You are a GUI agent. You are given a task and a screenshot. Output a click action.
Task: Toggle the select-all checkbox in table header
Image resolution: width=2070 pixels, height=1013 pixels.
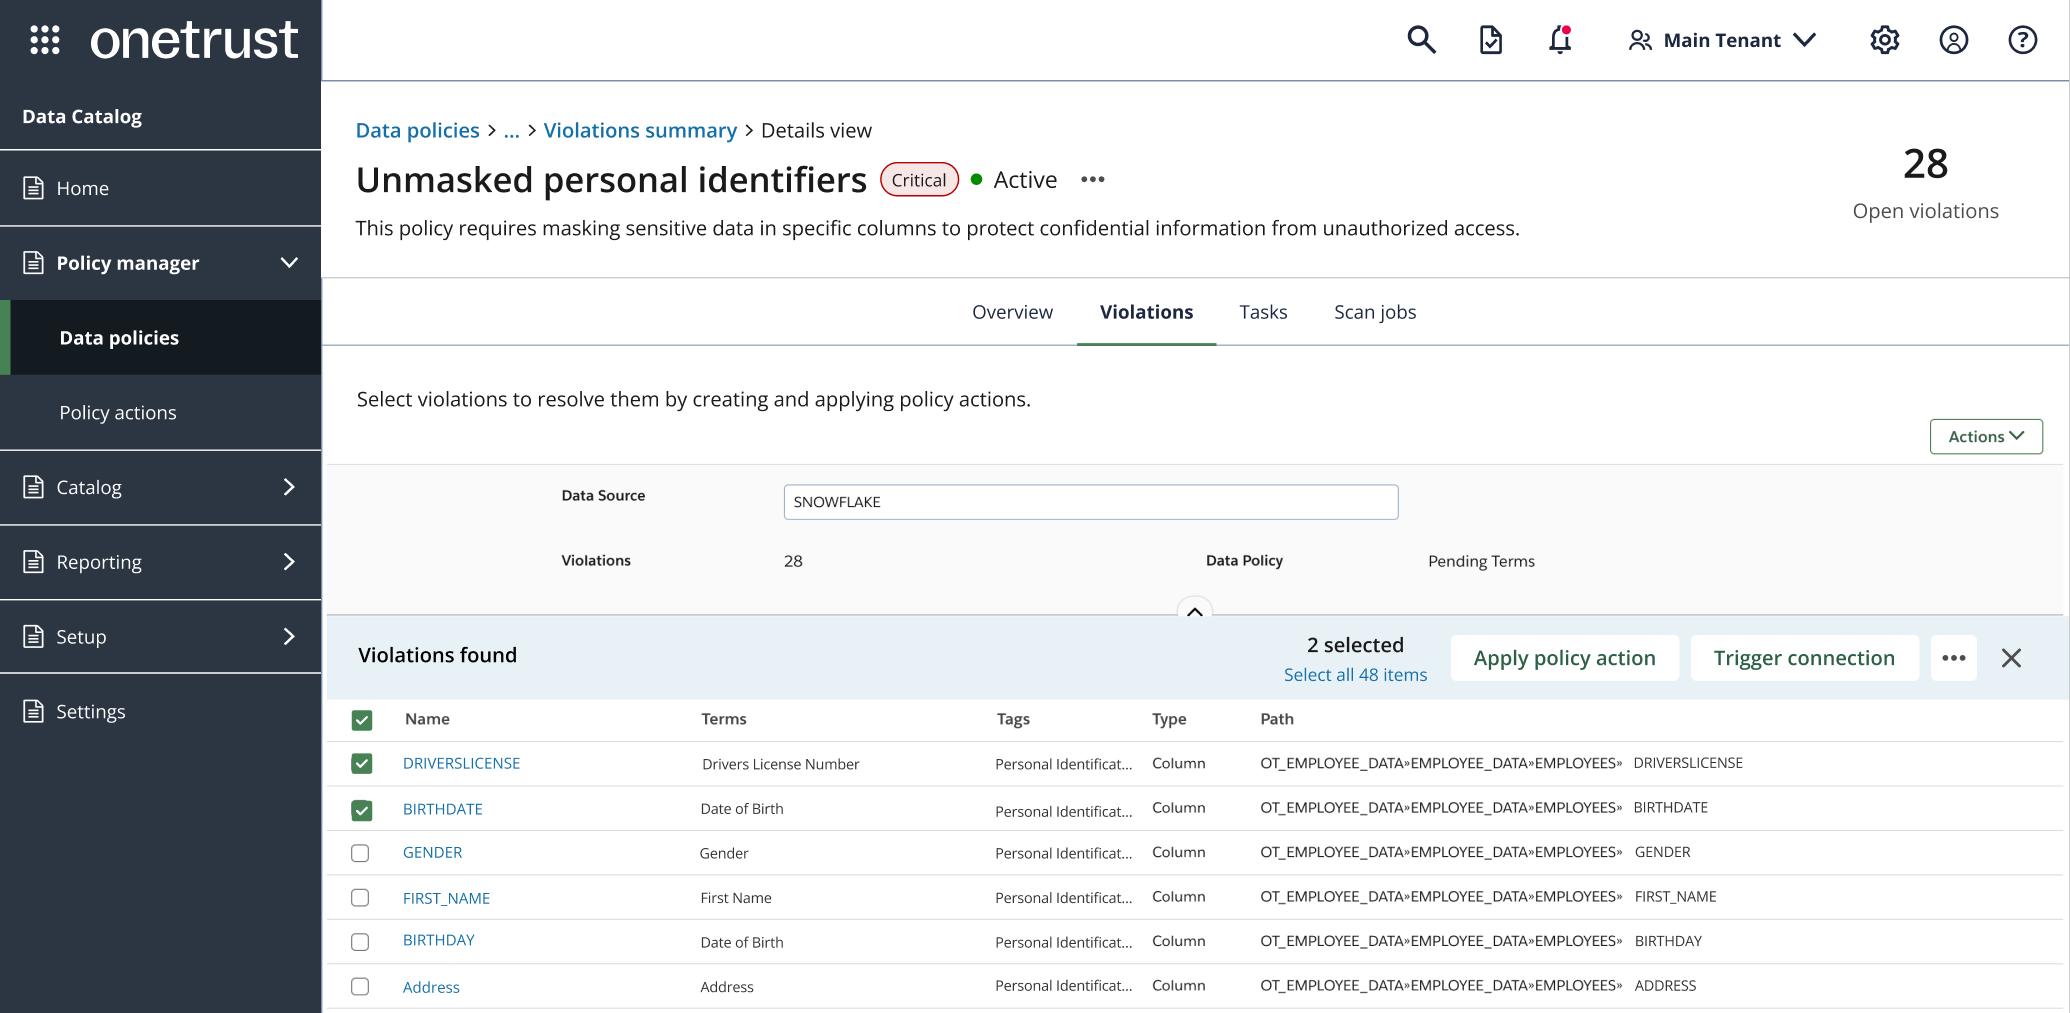click(361, 719)
